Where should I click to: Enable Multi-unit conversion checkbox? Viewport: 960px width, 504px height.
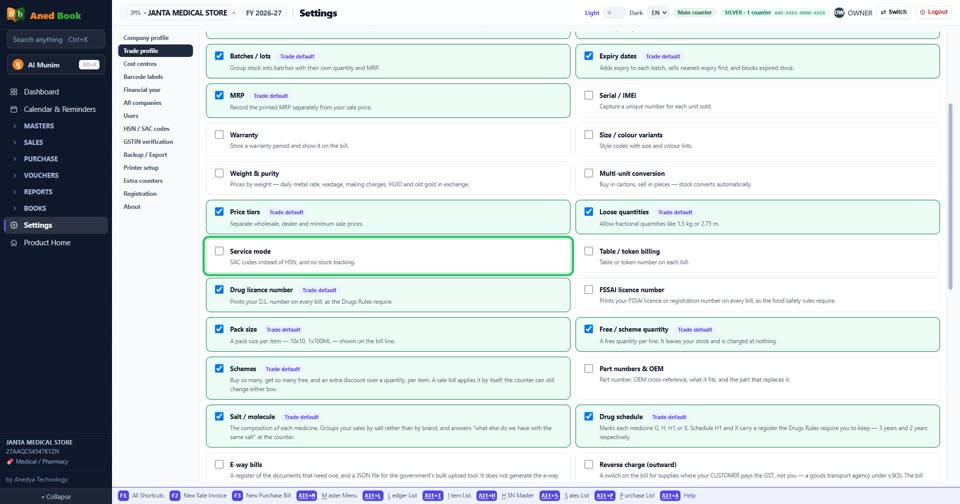pyautogui.click(x=588, y=173)
